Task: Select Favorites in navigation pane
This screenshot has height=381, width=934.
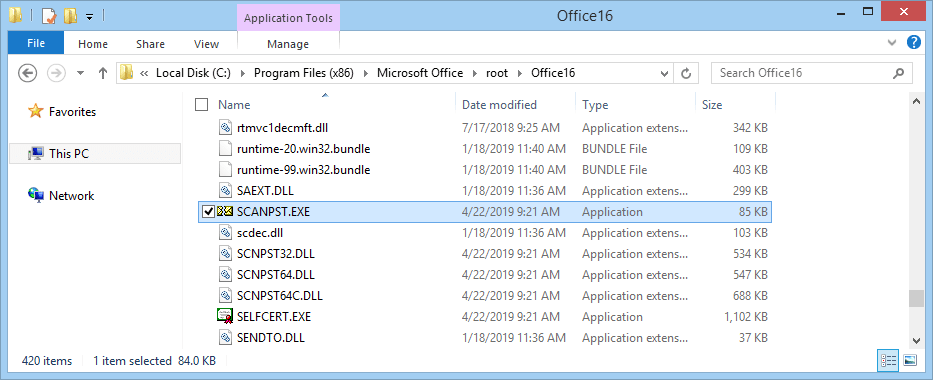Action: click(72, 111)
